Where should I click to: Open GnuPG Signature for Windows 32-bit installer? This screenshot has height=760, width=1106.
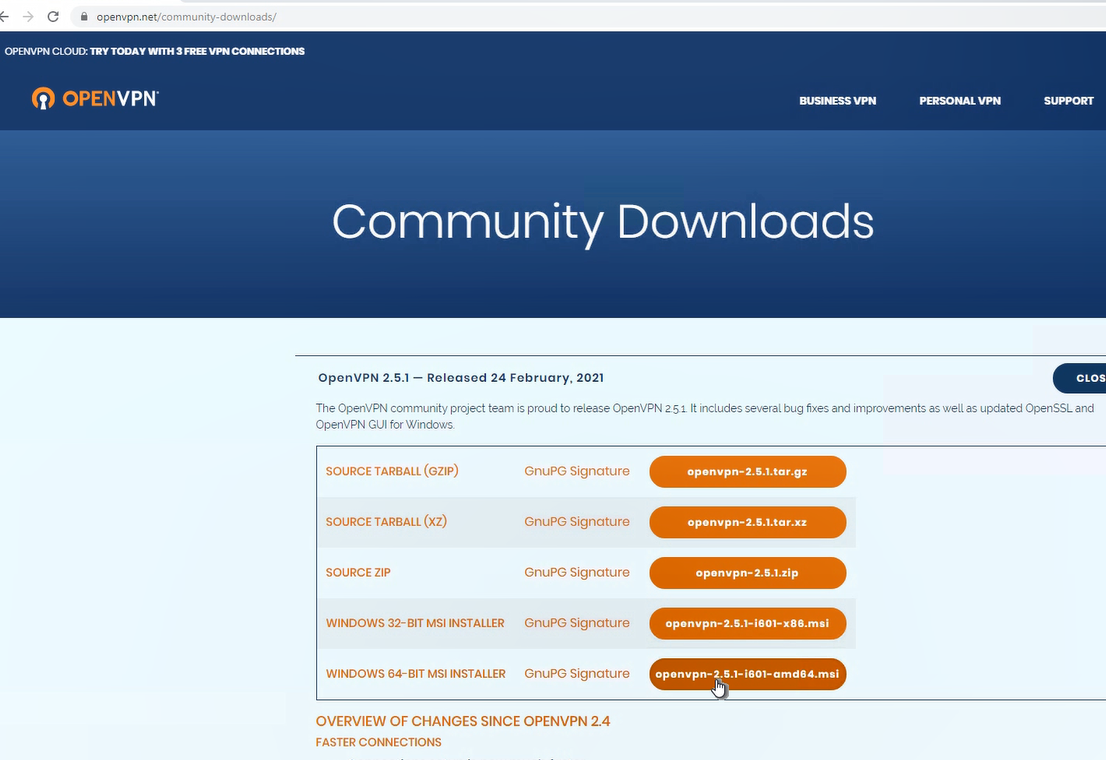pyautogui.click(x=576, y=623)
